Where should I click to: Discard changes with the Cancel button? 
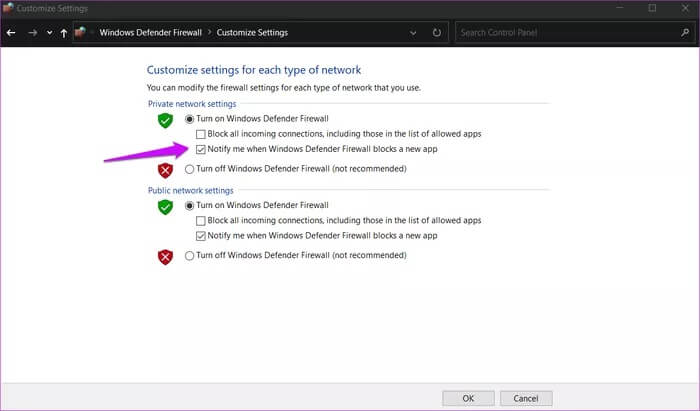(x=526, y=398)
